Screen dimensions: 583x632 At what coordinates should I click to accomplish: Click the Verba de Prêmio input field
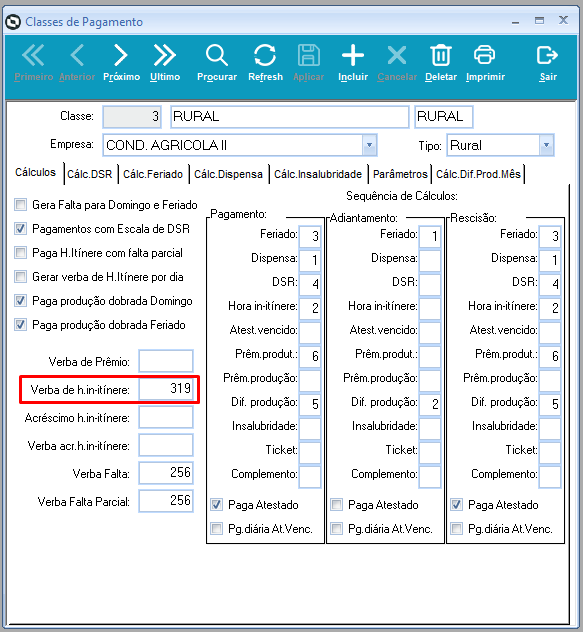166,361
